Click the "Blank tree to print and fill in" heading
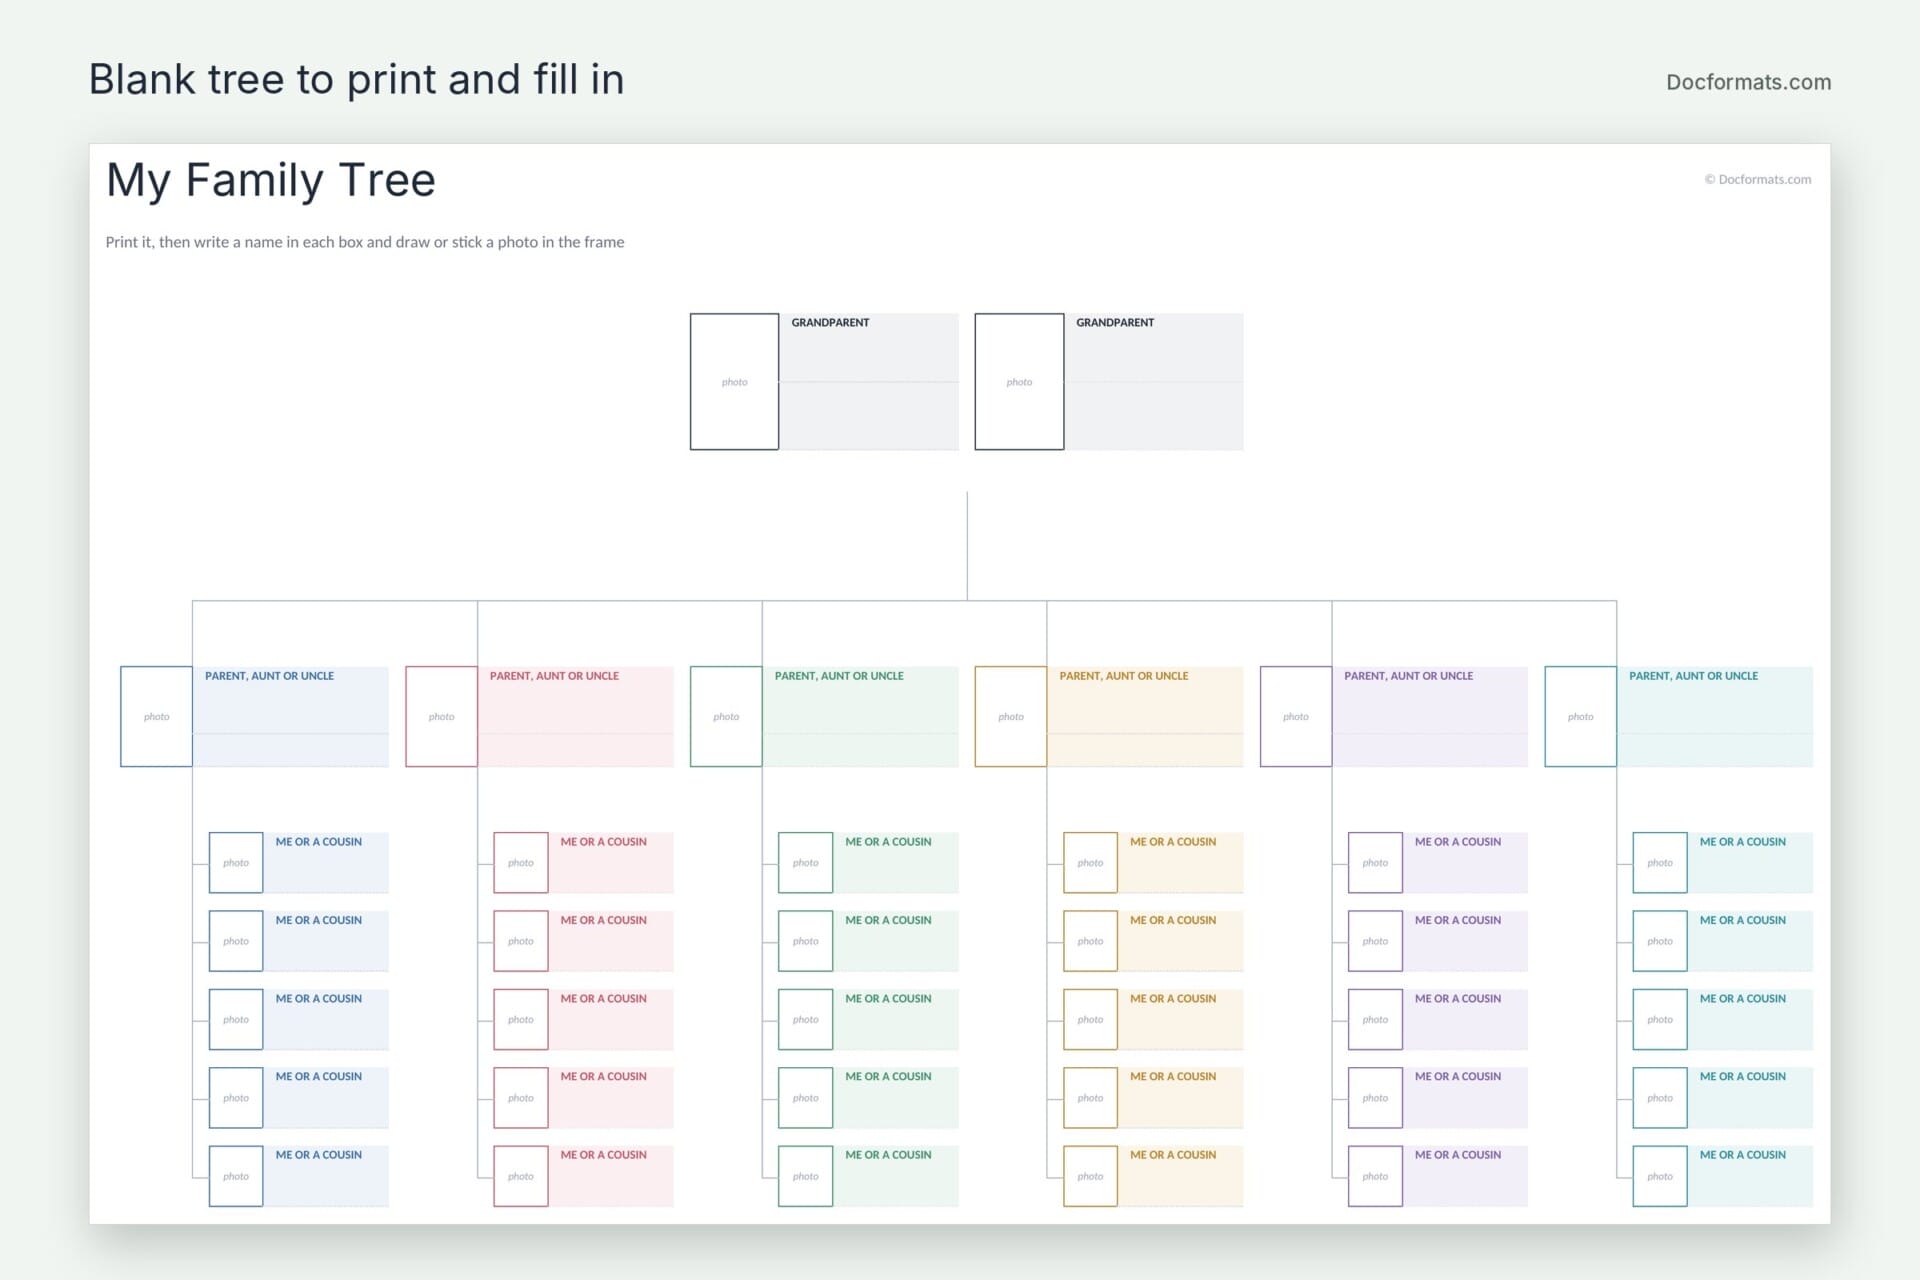 [356, 80]
